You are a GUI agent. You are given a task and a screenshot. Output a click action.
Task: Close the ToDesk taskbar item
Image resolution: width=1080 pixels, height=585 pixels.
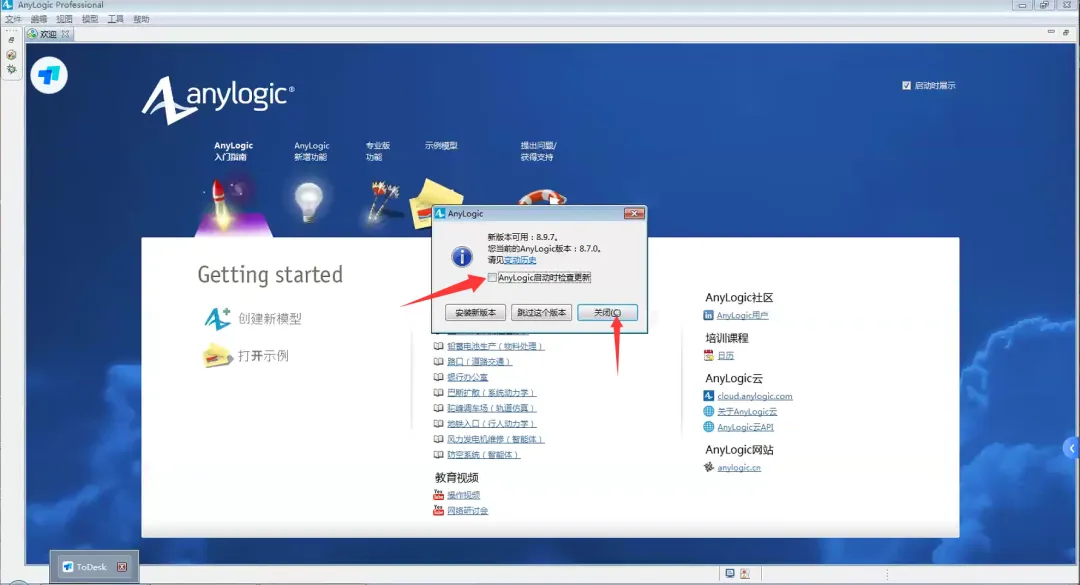(x=122, y=566)
